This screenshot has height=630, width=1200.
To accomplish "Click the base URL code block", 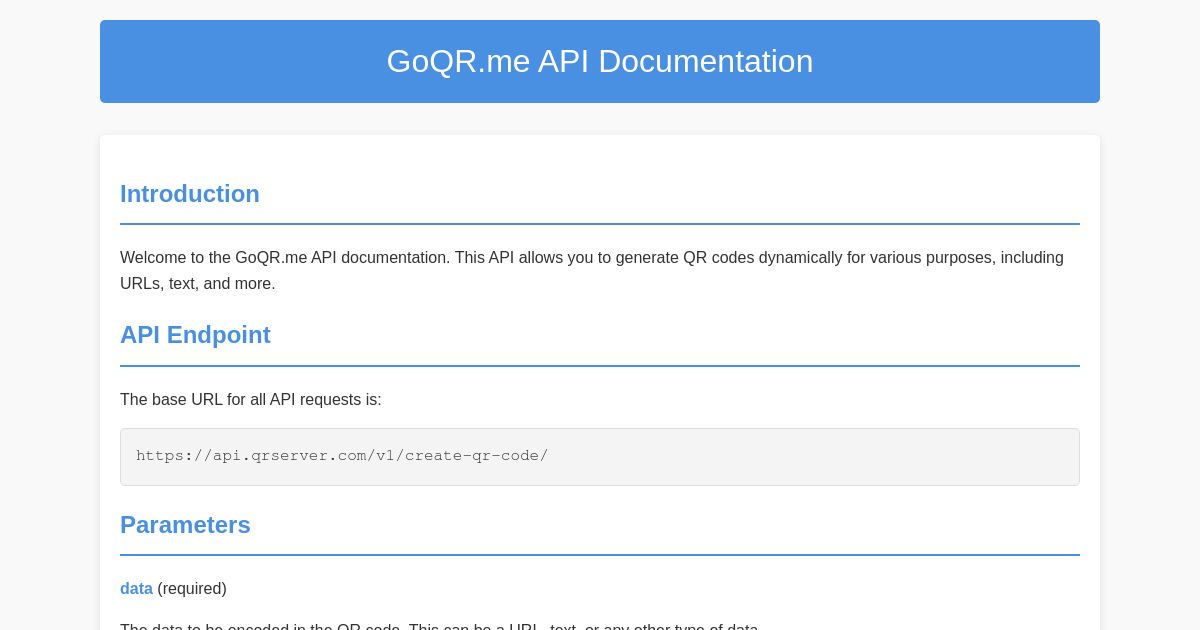I will (x=600, y=457).
